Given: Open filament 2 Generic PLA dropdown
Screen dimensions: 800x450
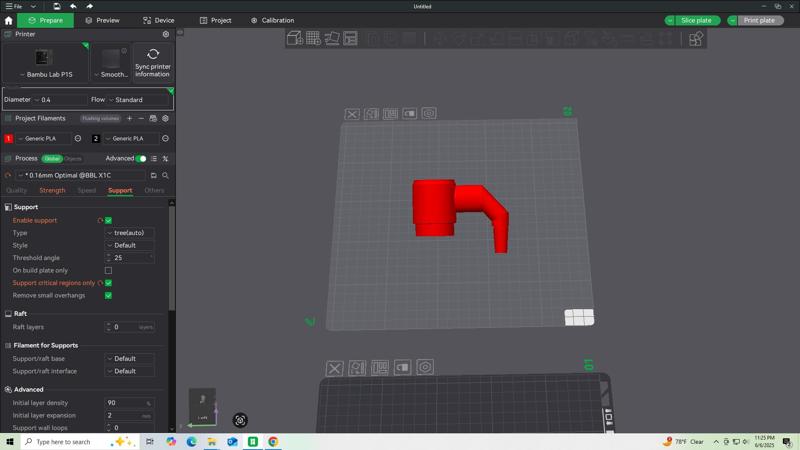Looking at the screenshot, I should click(131, 138).
